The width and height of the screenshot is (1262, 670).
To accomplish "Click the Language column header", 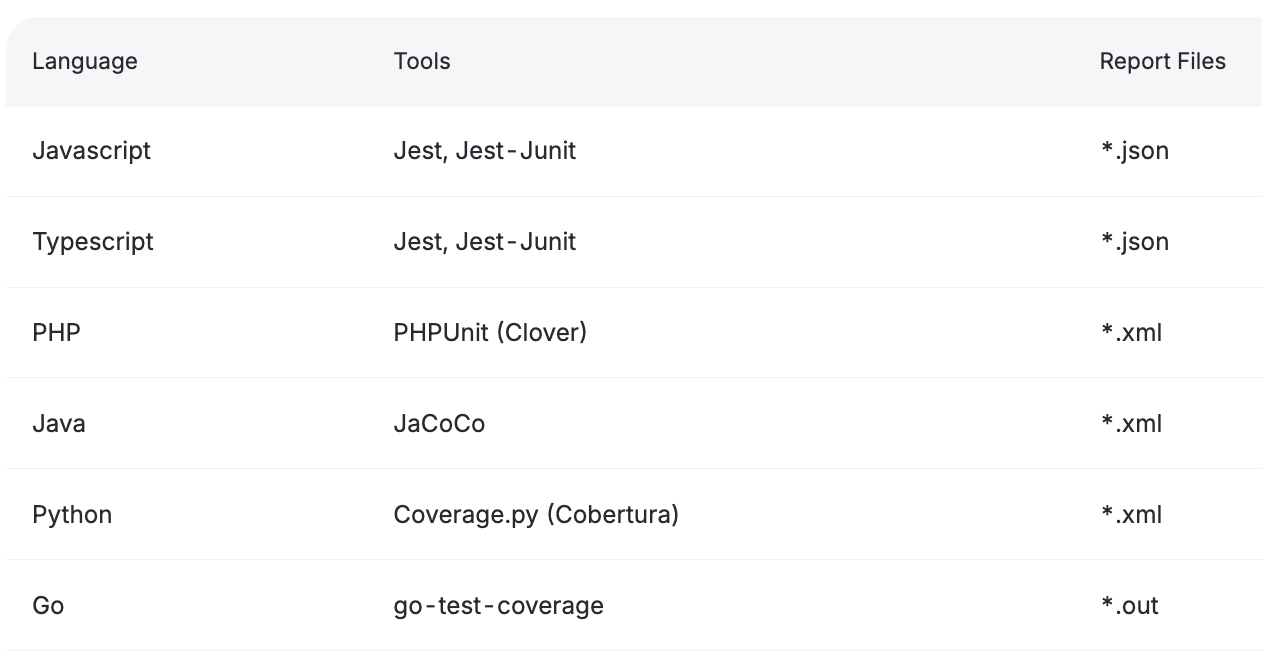I will point(85,61).
